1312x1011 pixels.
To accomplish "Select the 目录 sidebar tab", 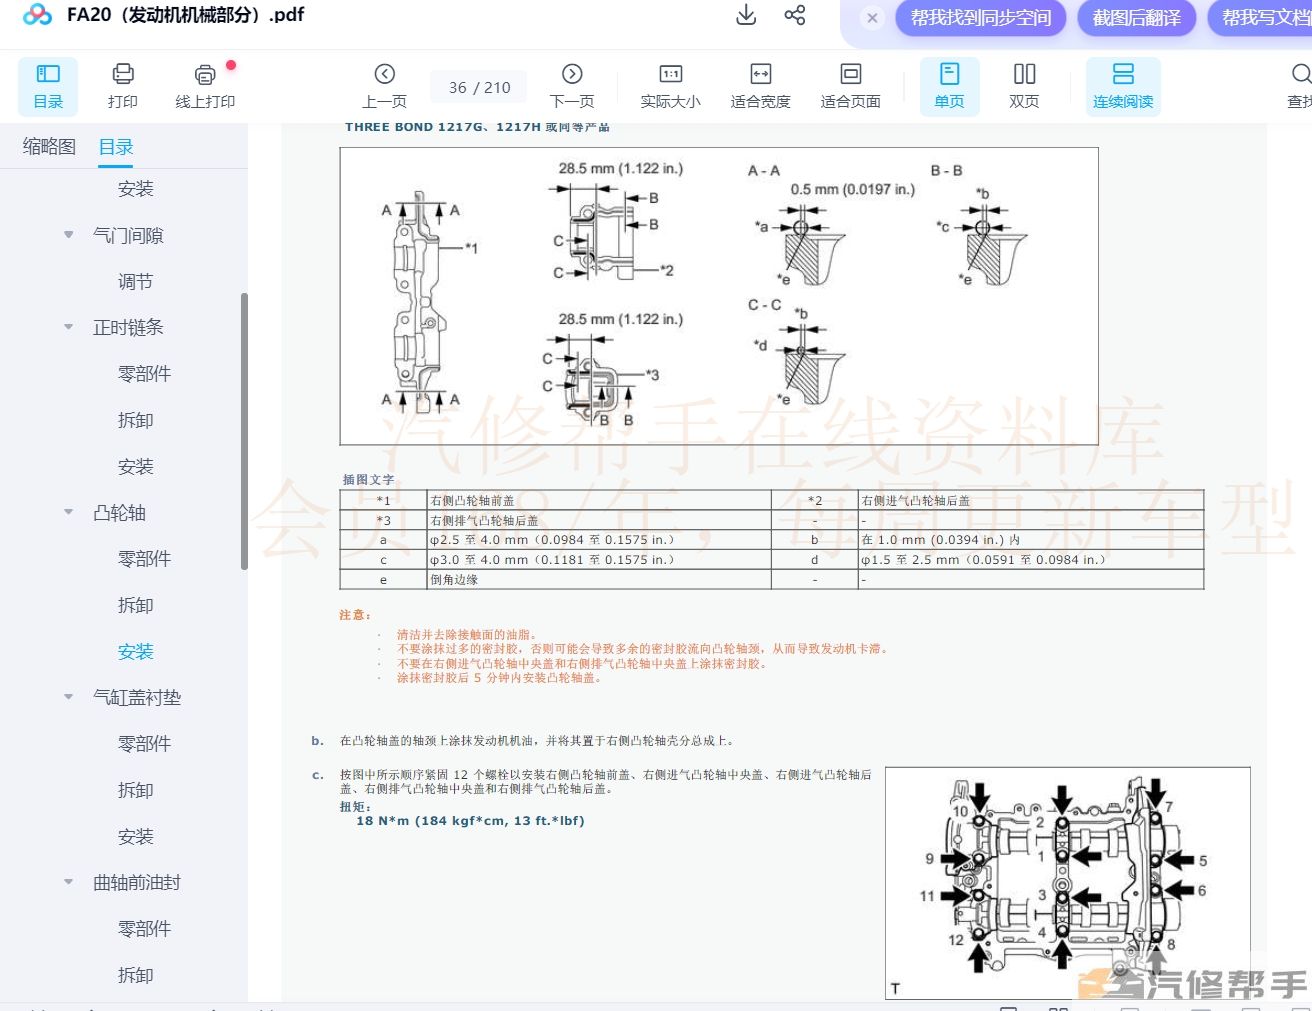I will click(x=116, y=147).
